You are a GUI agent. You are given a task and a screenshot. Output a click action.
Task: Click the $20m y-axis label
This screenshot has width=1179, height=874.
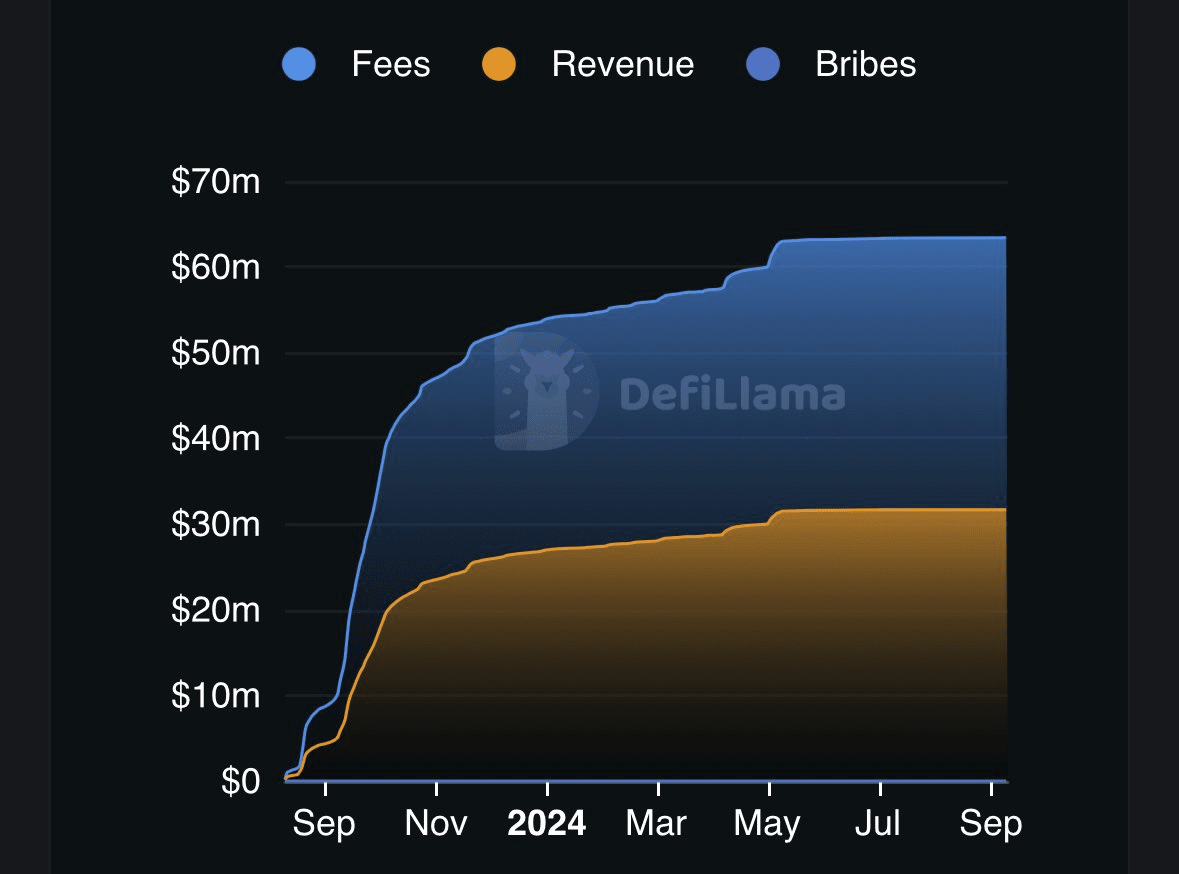216,610
